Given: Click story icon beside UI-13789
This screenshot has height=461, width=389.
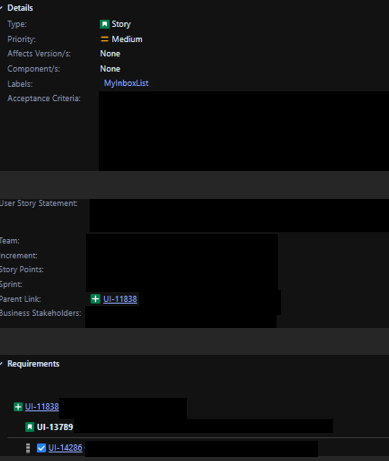Looking at the screenshot, I should (30, 427).
